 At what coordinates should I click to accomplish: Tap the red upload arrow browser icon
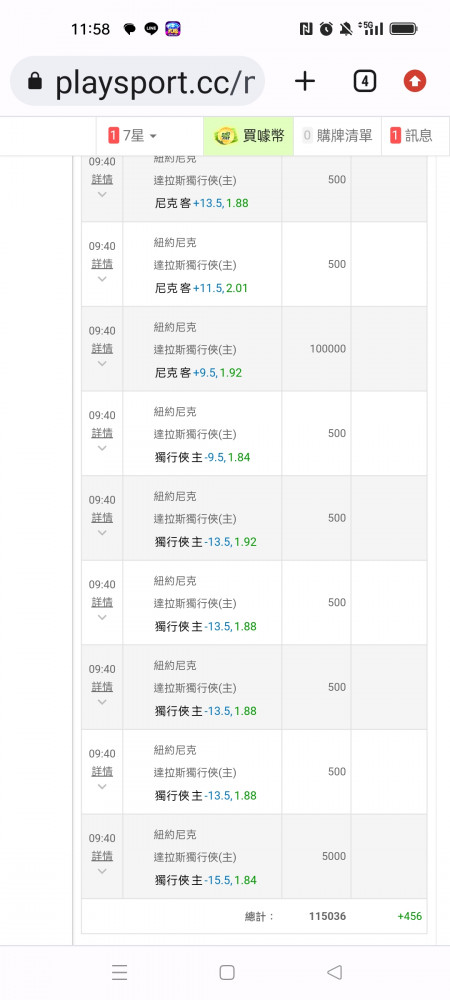click(415, 81)
